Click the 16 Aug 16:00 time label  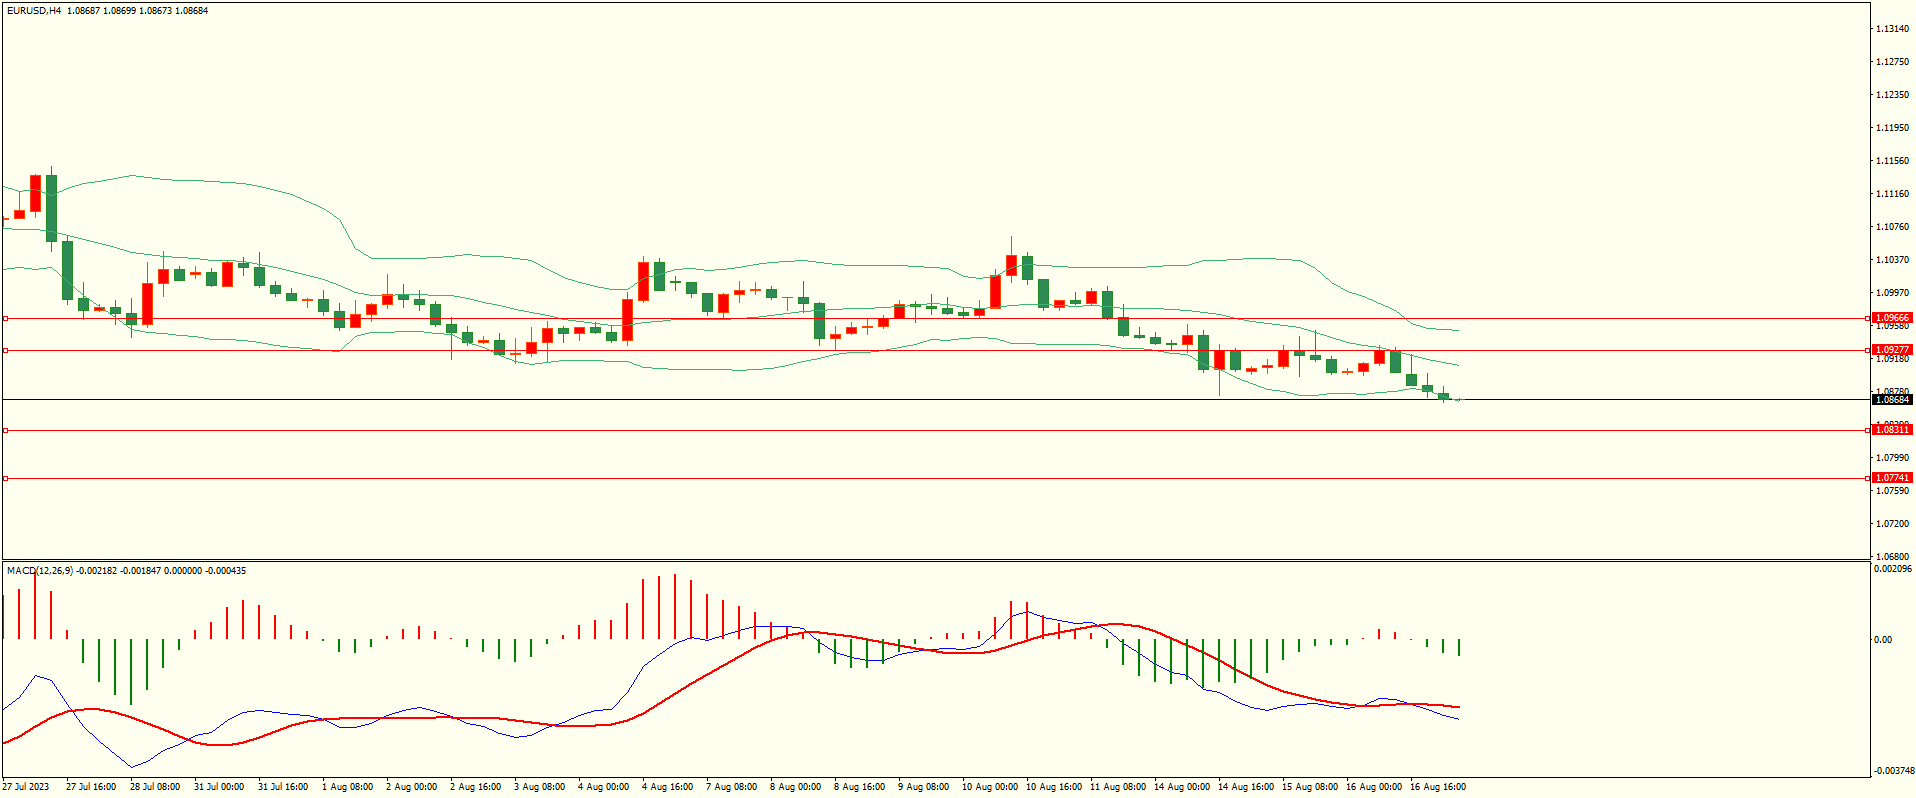click(x=1437, y=787)
